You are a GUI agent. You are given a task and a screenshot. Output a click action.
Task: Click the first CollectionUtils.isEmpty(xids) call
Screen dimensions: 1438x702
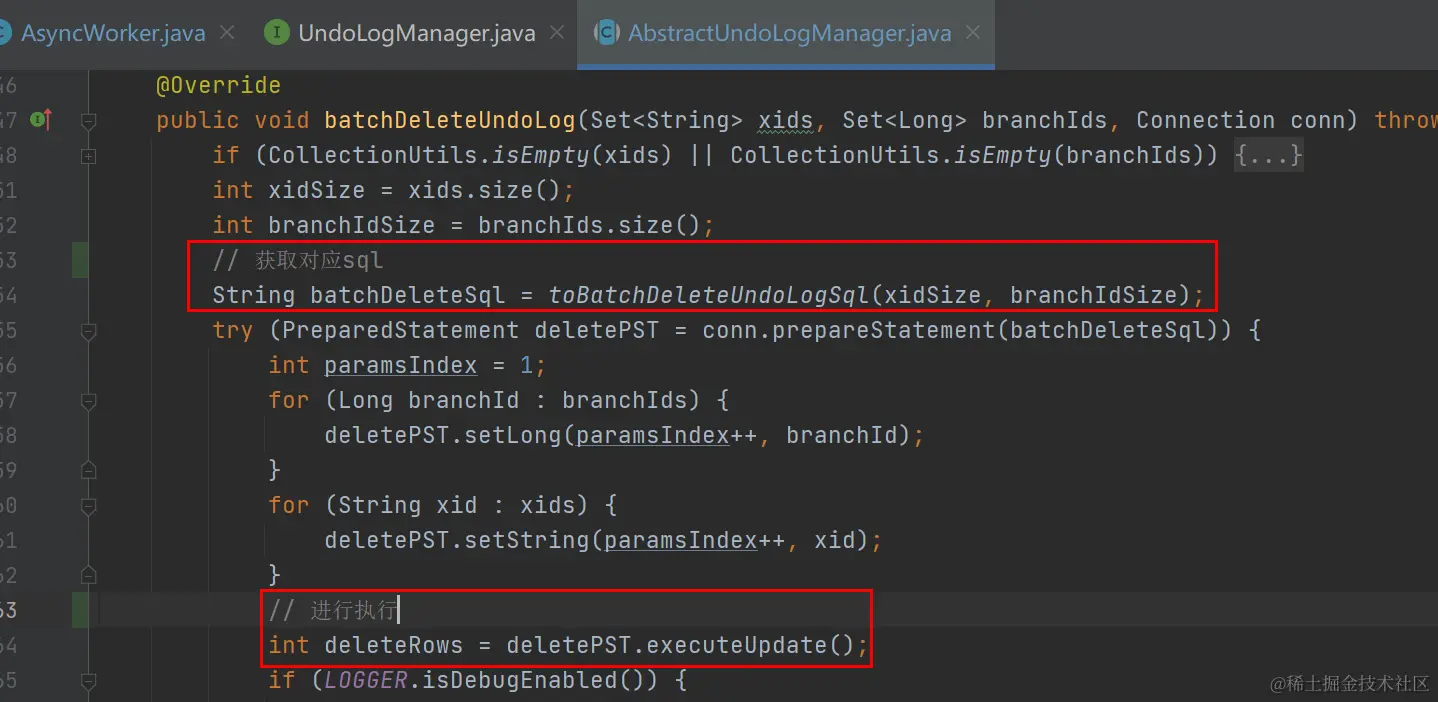470,155
